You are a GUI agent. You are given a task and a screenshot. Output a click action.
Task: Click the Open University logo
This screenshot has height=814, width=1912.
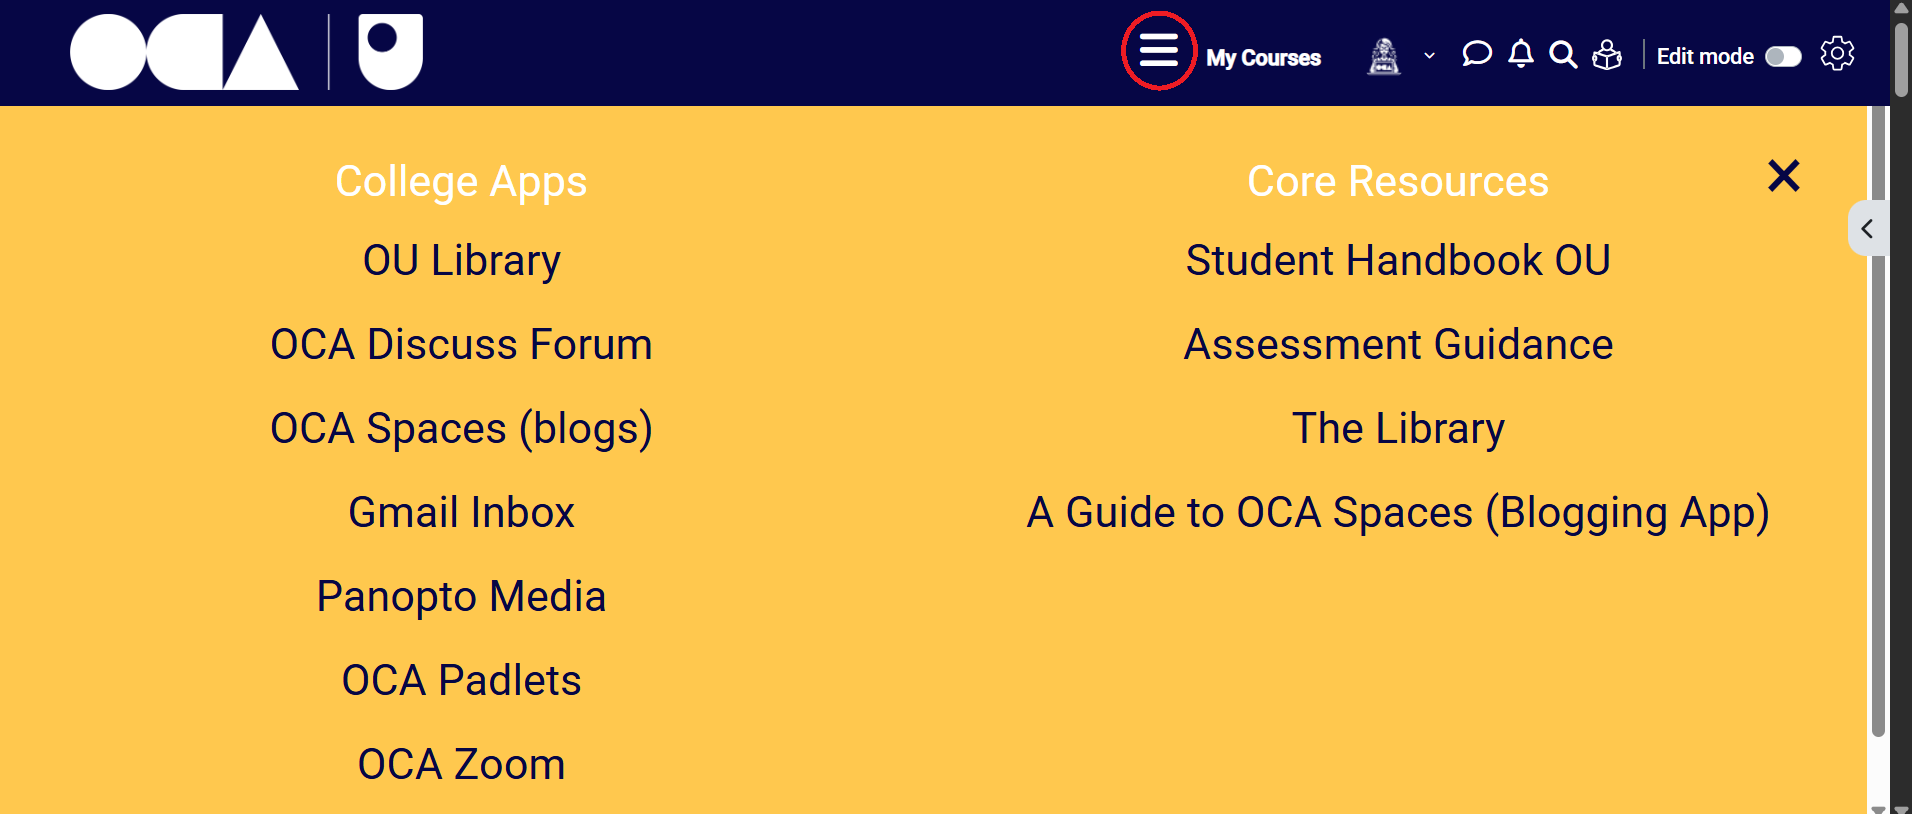(x=388, y=50)
